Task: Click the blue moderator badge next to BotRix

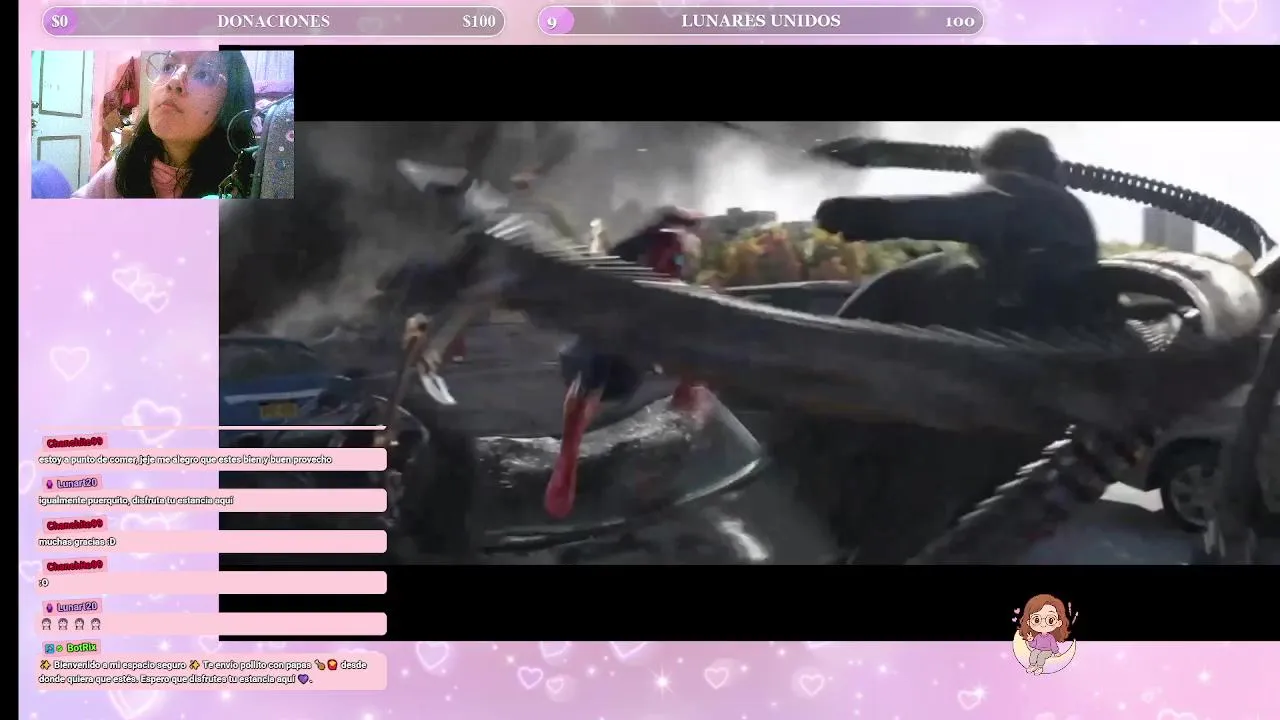Action: point(49,648)
